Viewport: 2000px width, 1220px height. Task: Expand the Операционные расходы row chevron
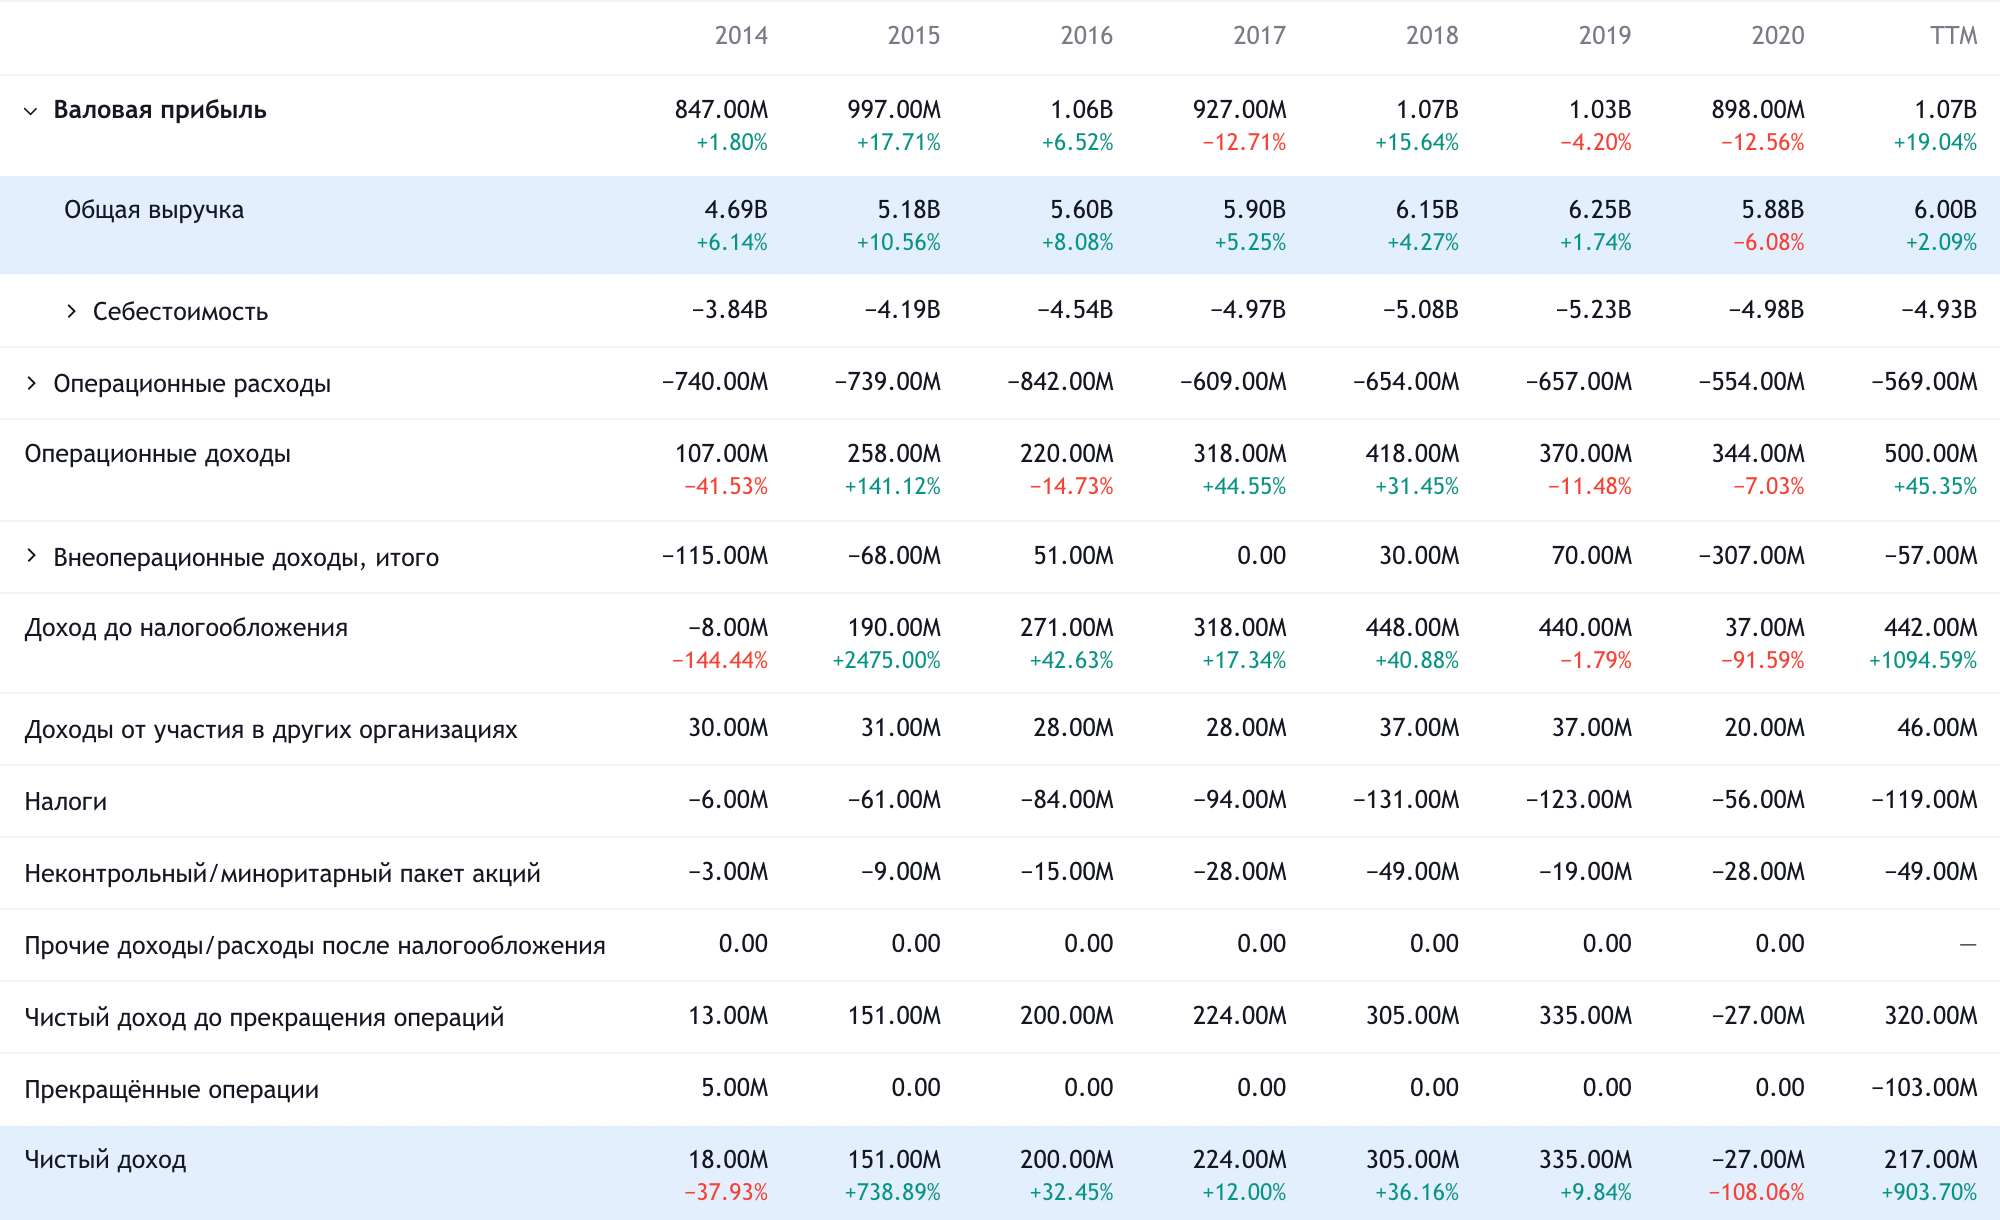[31, 384]
